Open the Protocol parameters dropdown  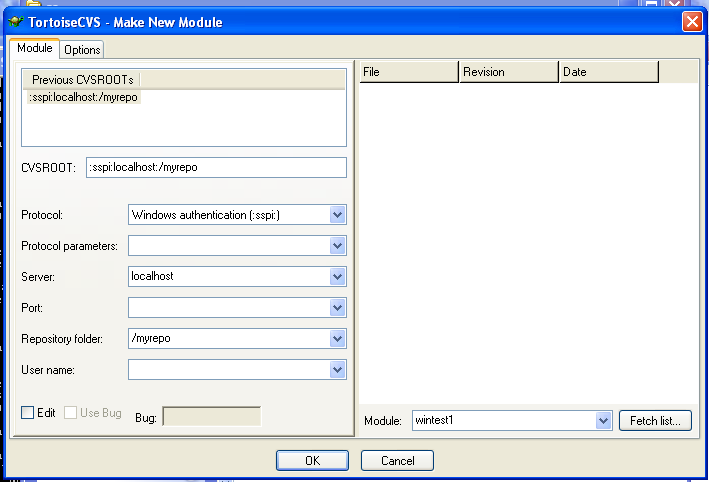click(337, 246)
